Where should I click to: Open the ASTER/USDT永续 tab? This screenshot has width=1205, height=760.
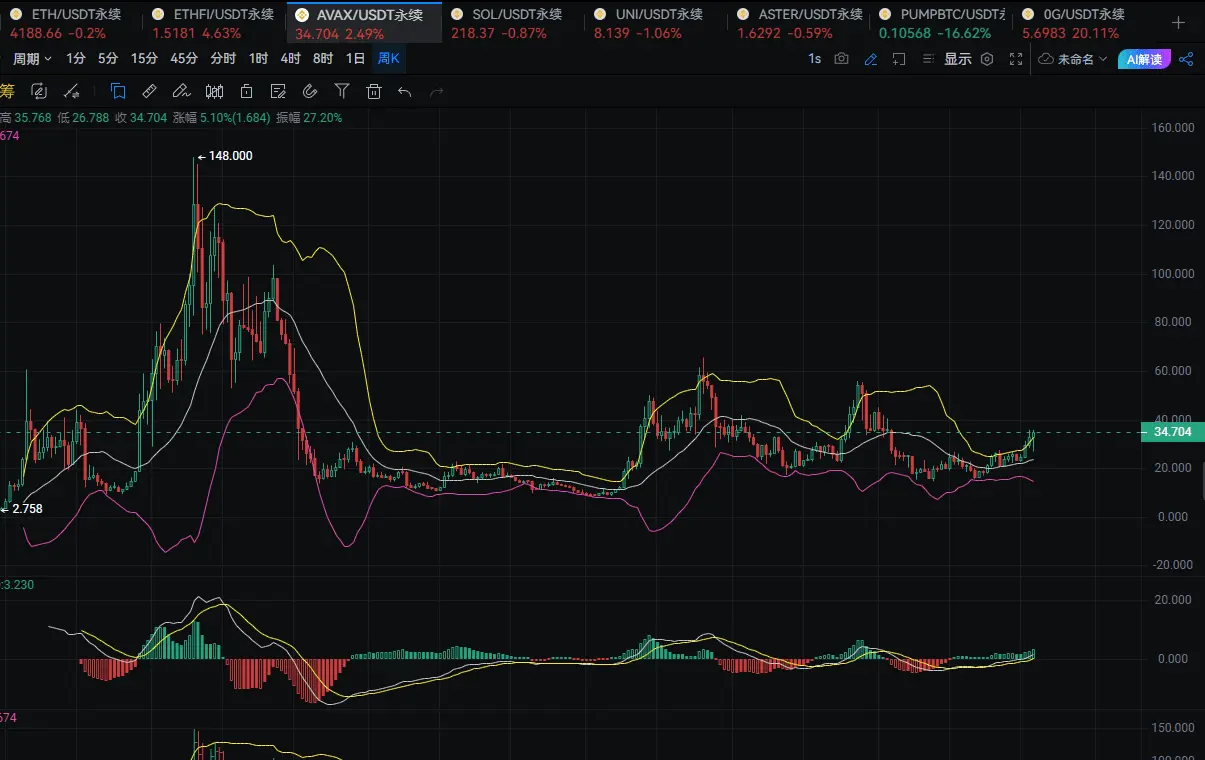point(800,22)
